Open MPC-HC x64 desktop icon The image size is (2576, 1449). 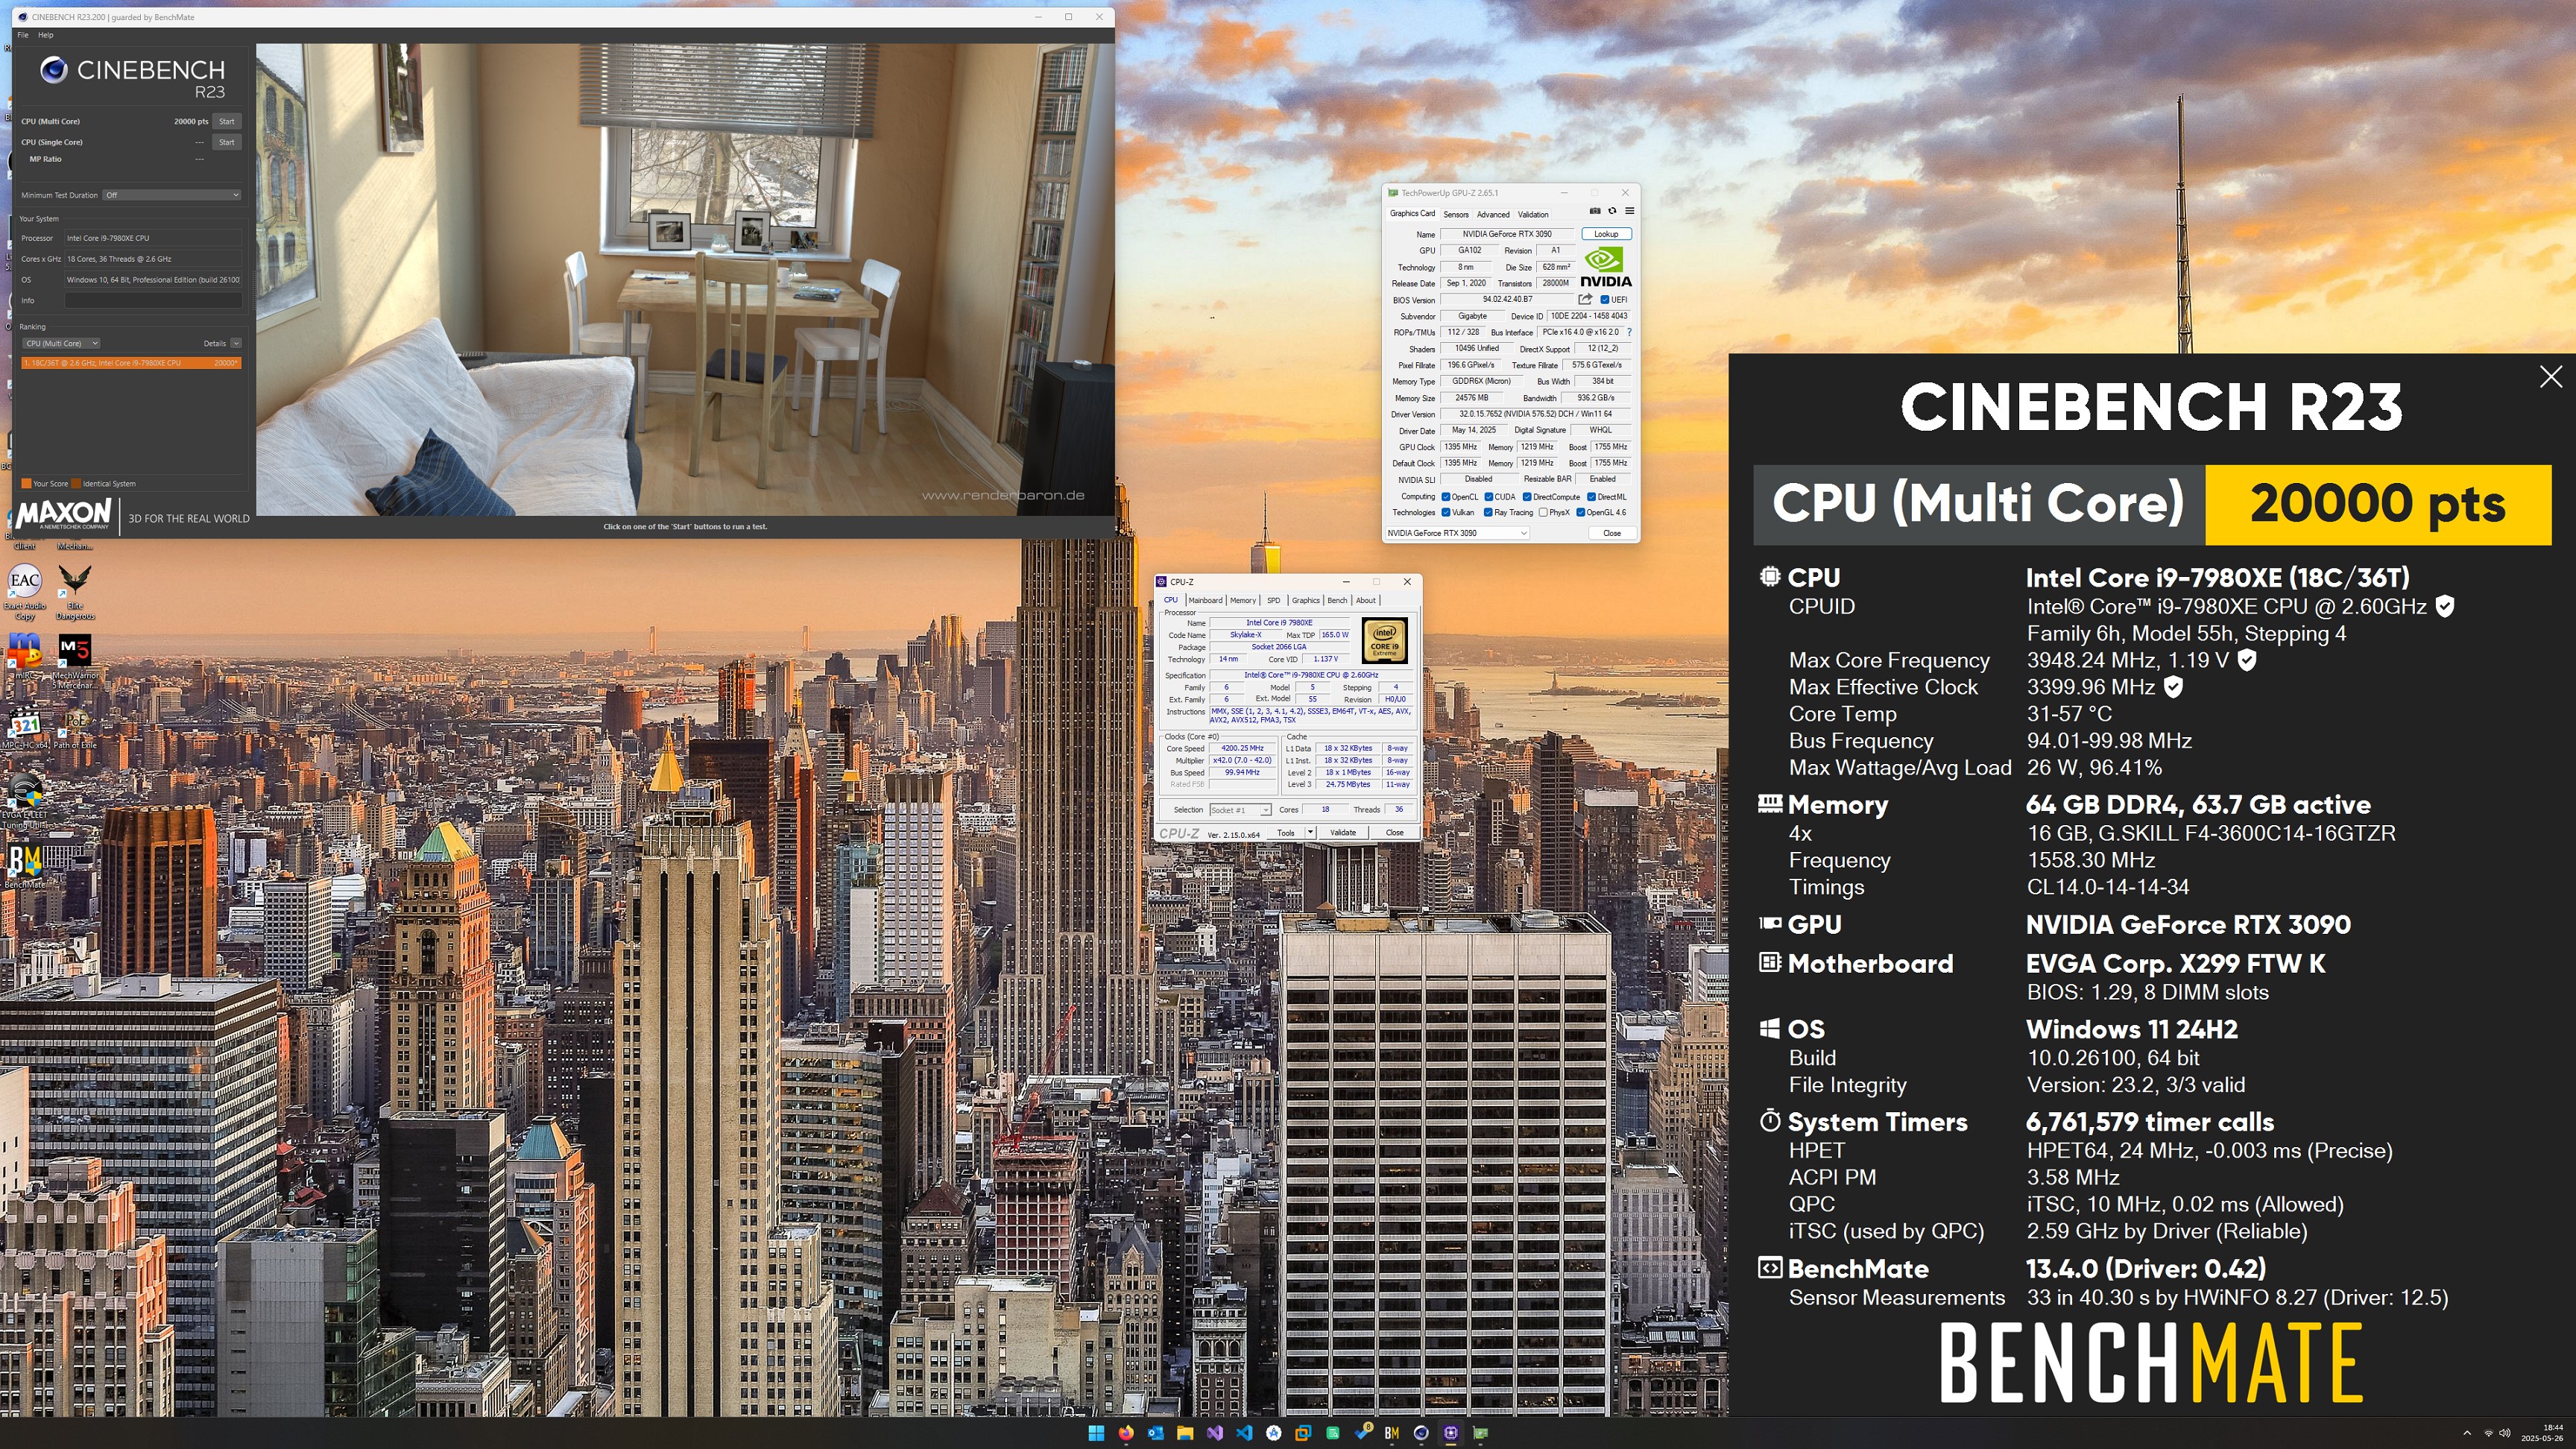tap(24, 728)
